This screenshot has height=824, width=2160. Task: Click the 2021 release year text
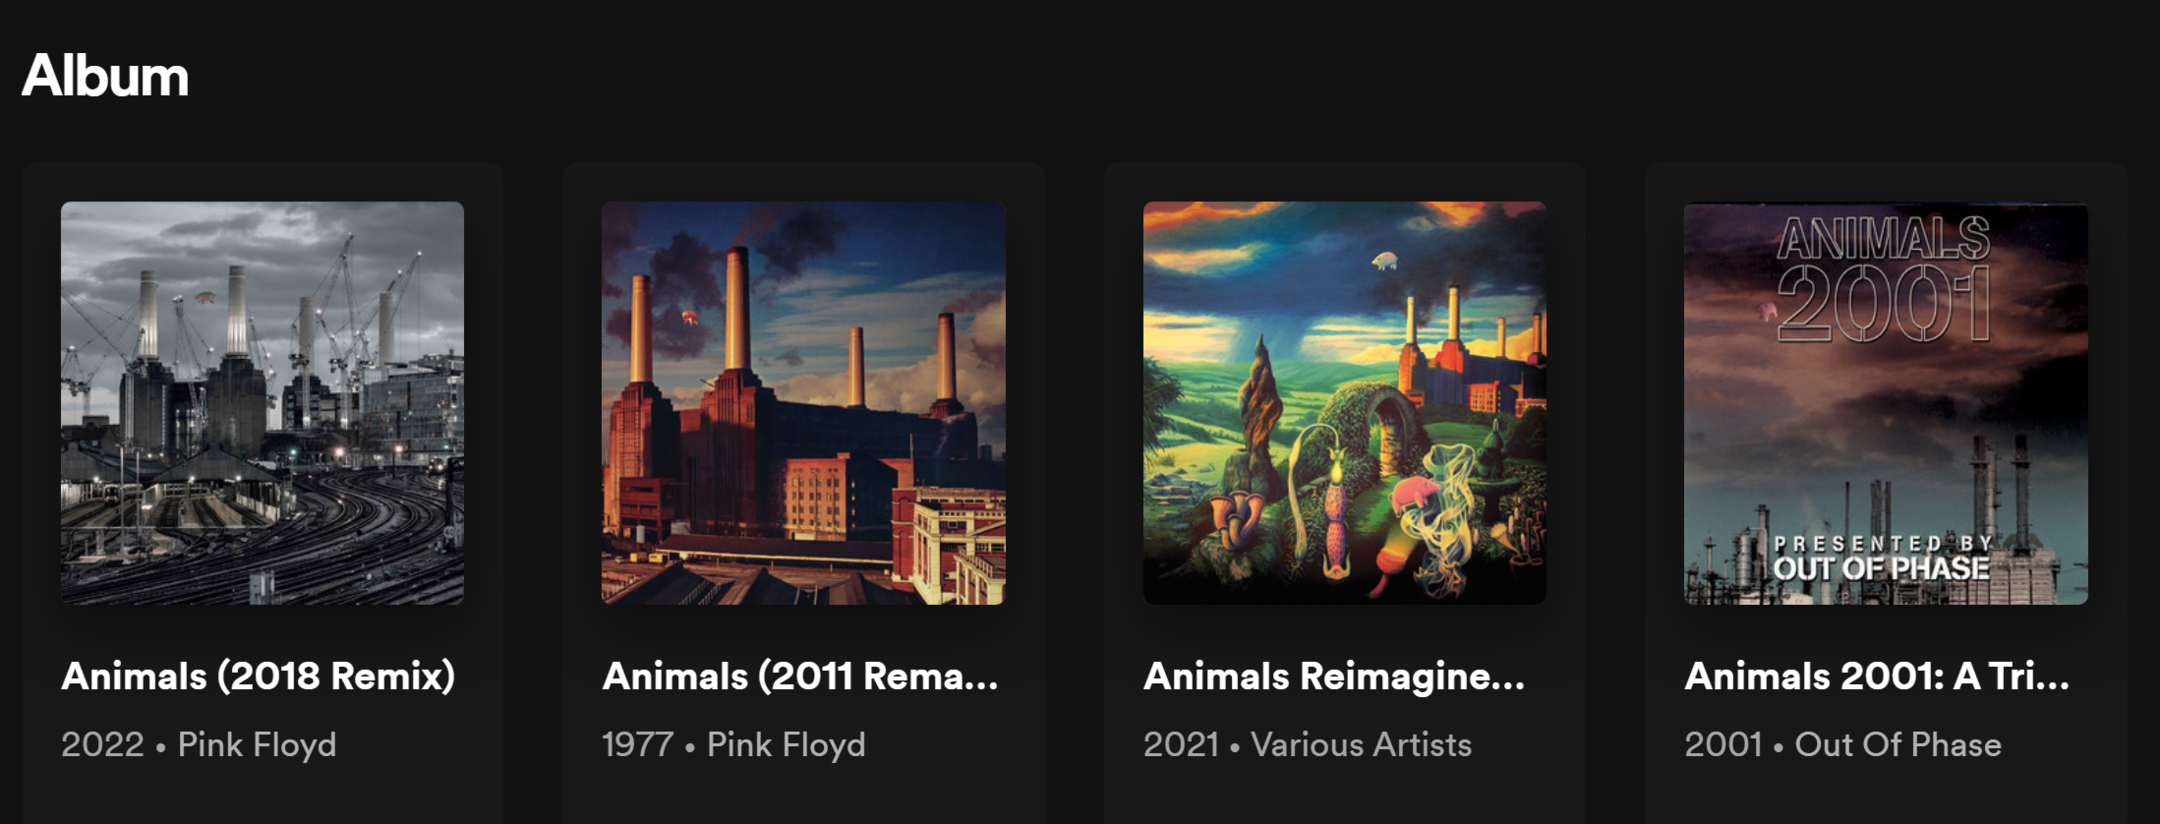1181,745
